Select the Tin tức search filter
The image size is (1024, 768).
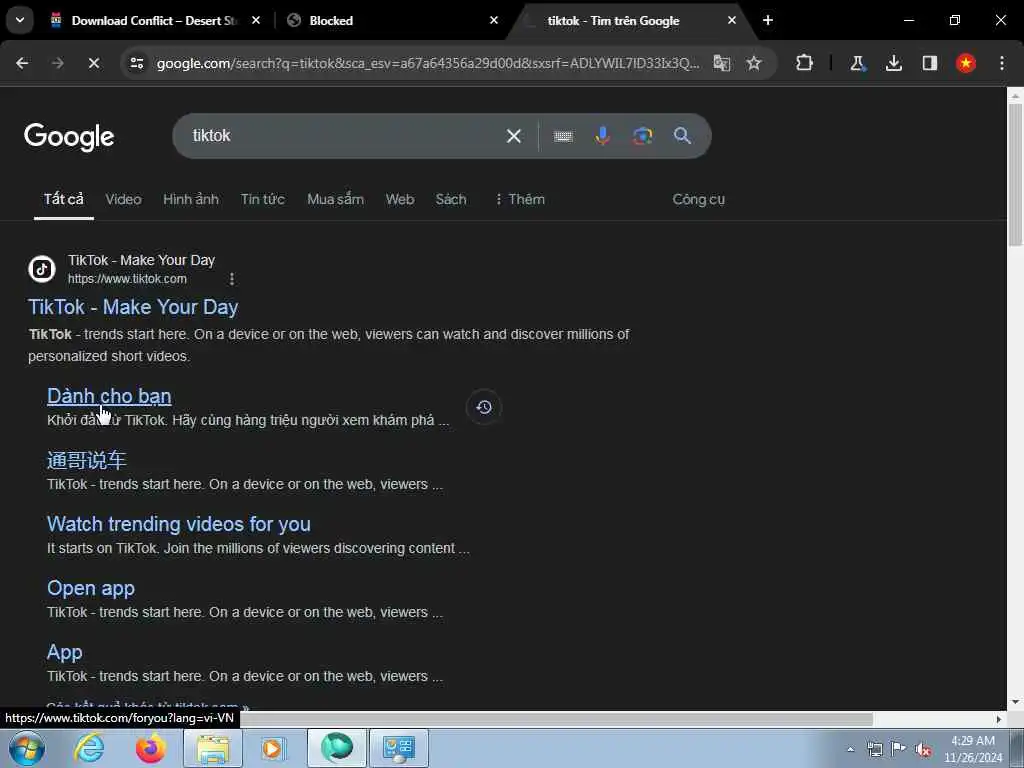263,199
